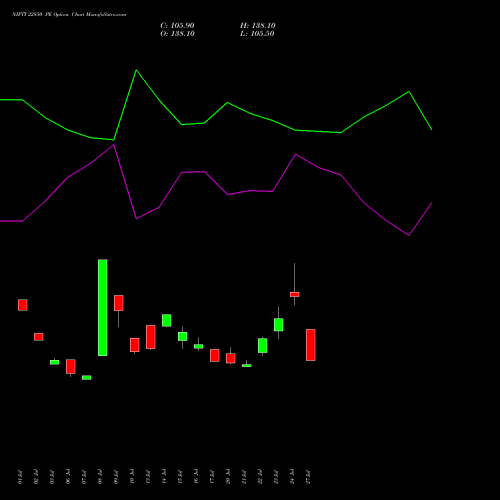
Task: Click the 15 Jul date label
Action: [x=180, y=477]
